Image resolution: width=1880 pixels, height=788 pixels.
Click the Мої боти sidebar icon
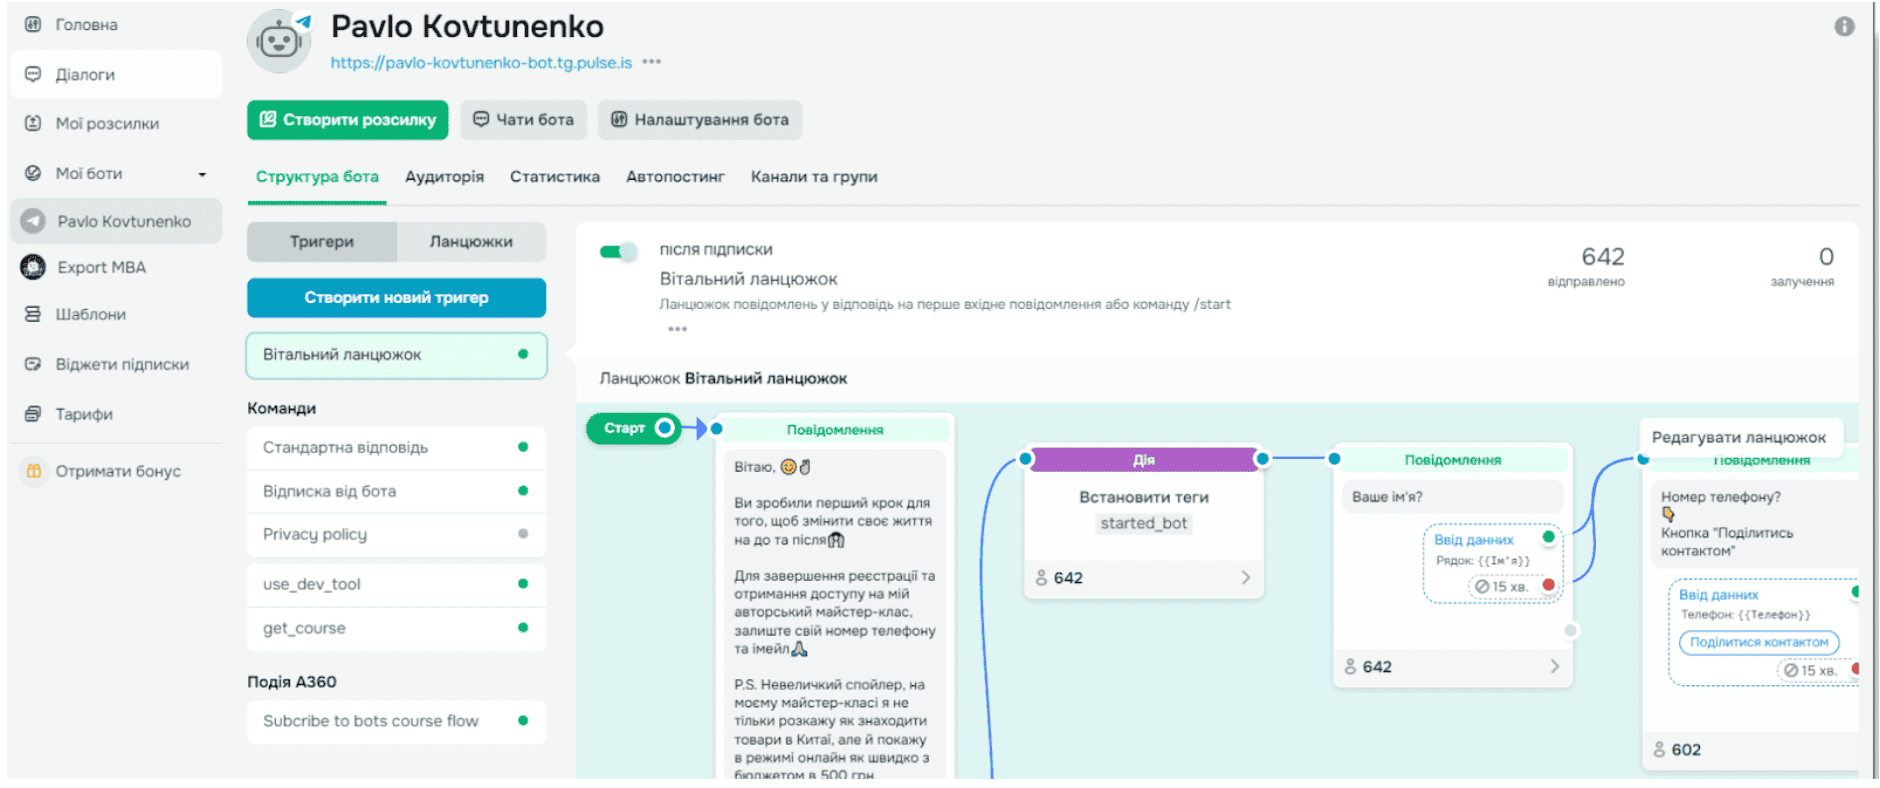tap(33, 173)
